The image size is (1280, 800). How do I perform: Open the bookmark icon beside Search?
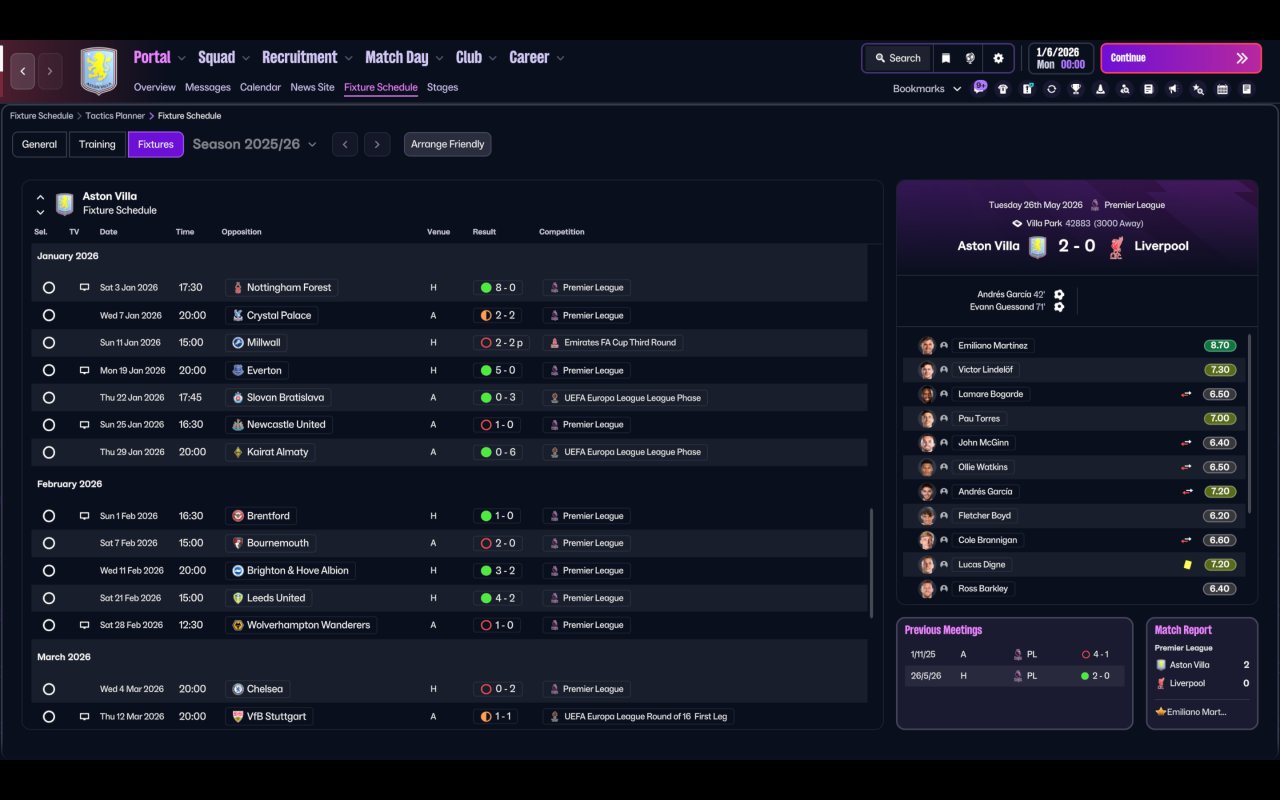945,58
